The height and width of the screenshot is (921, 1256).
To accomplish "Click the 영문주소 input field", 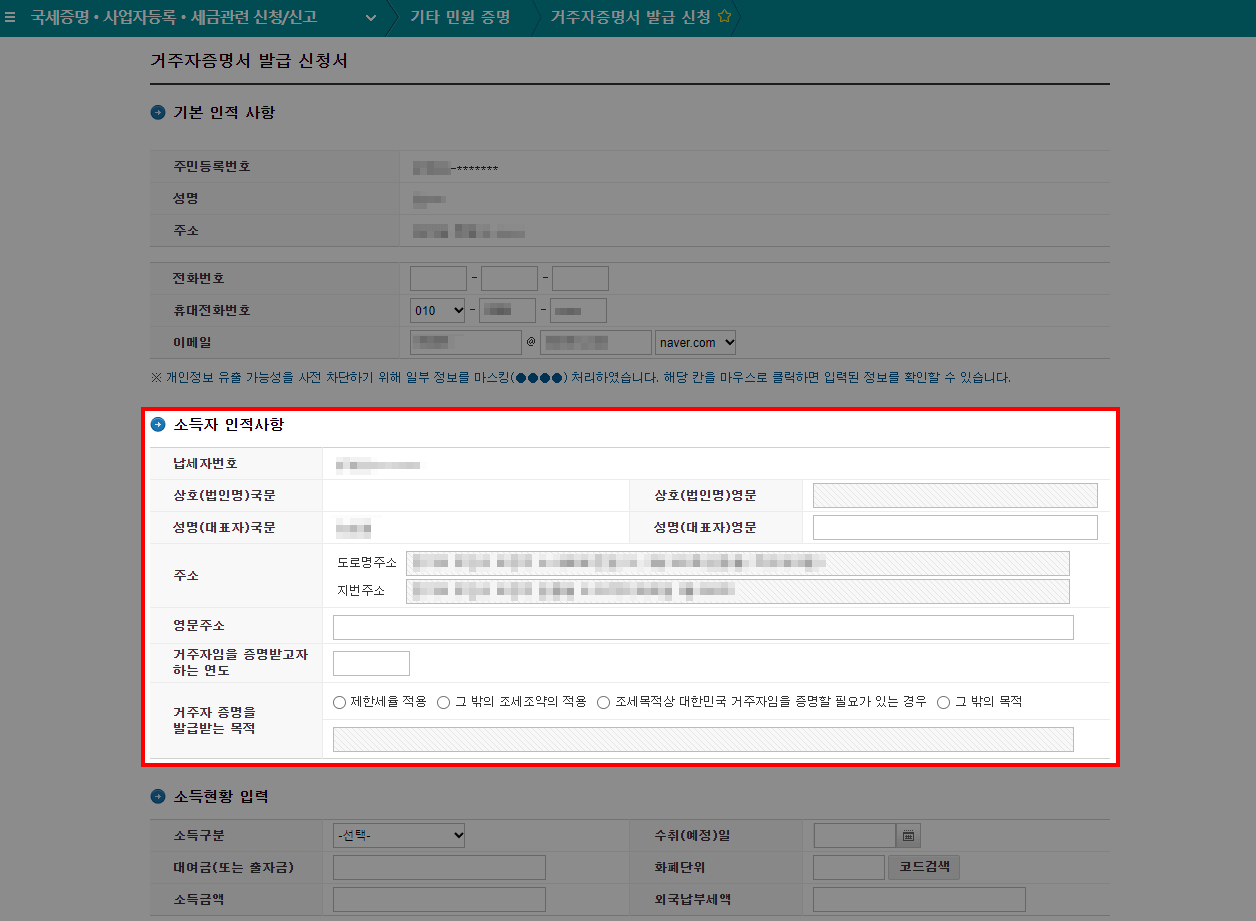I will [700, 627].
